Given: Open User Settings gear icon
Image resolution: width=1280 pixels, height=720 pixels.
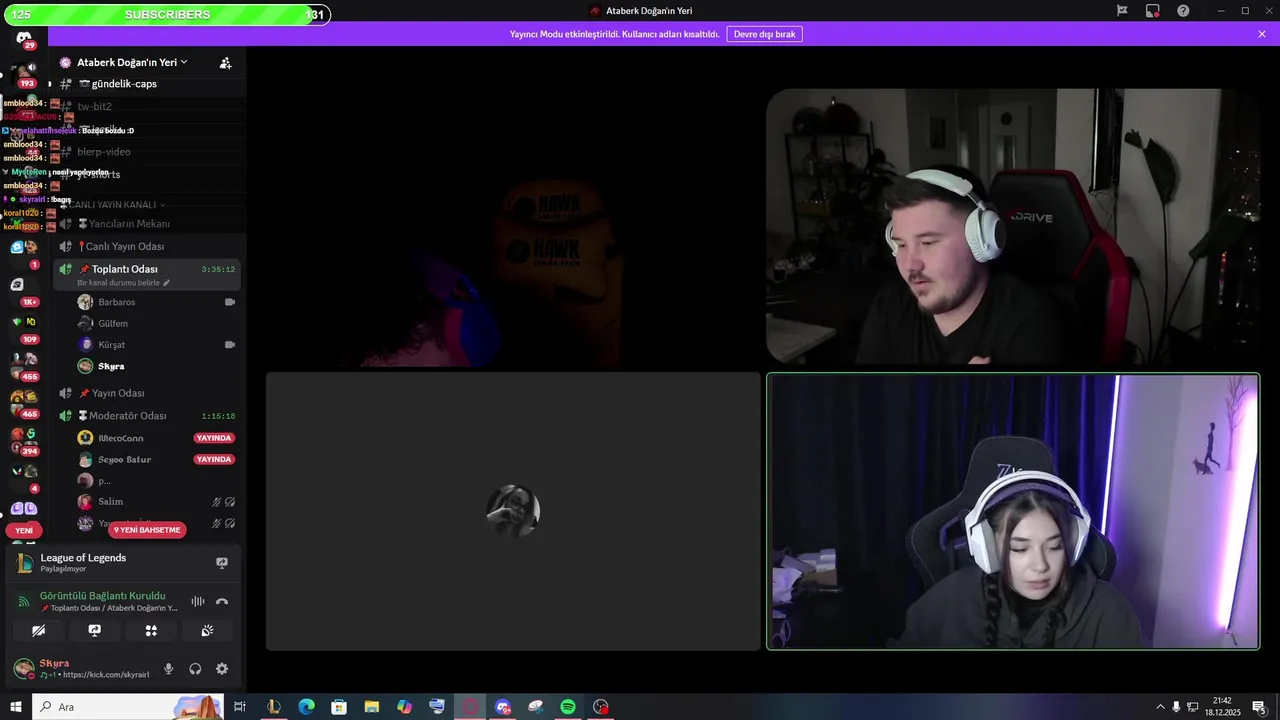Looking at the screenshot, I should pyautogui.click(x=222, y=669).
